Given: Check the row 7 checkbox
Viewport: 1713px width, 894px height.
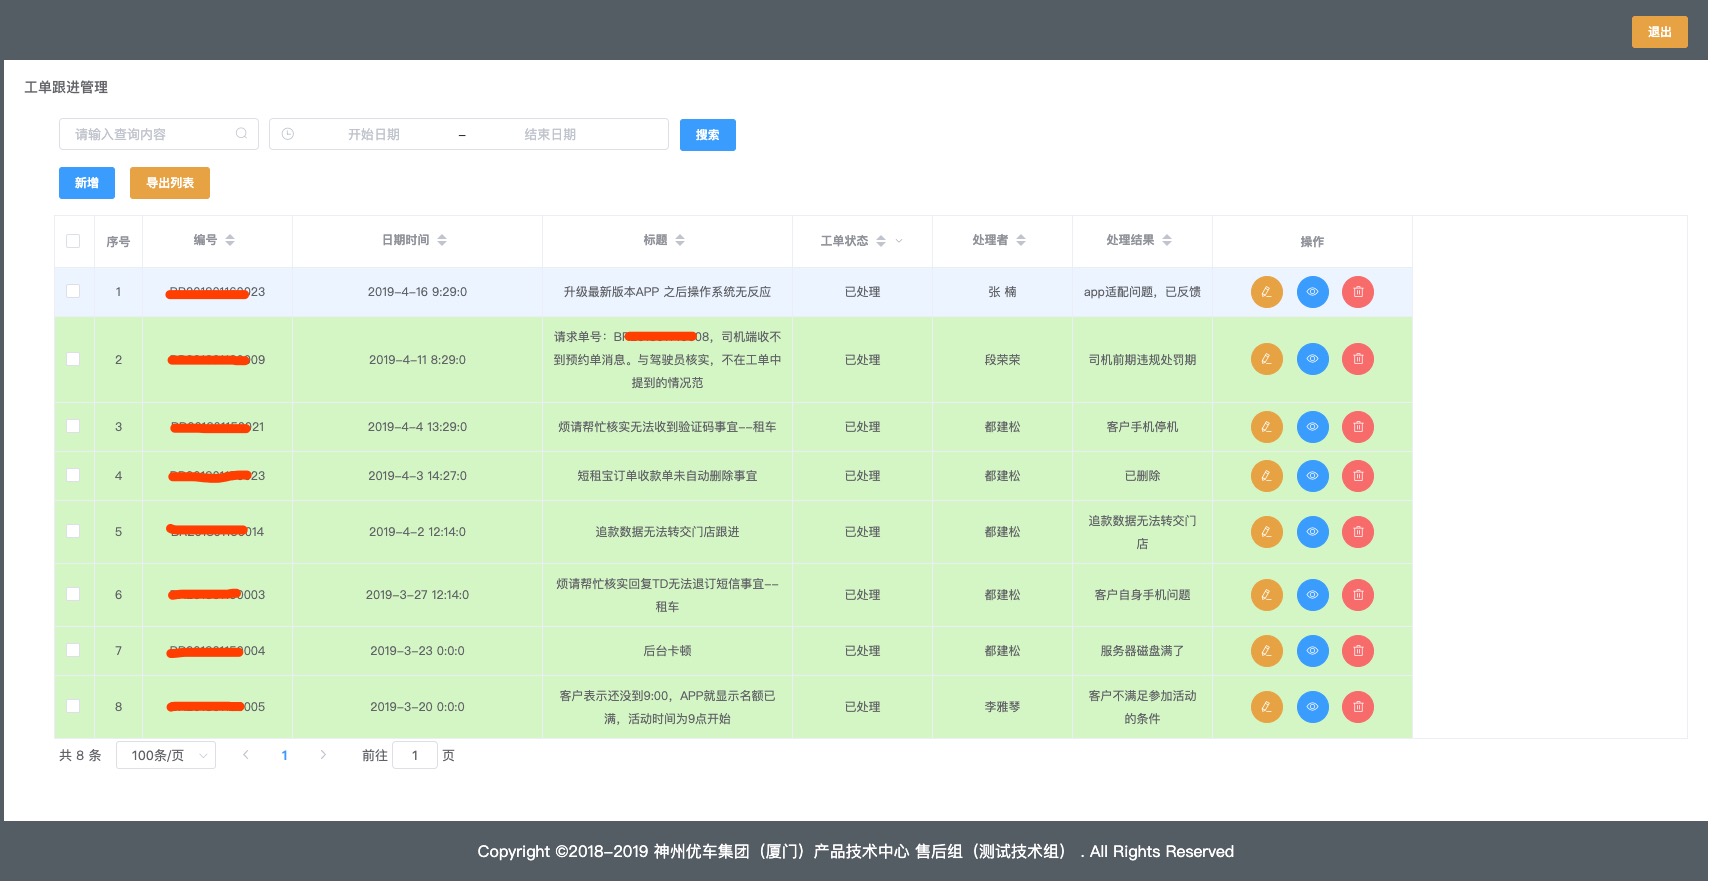Looking at the screenshot, I should [73, 650].
